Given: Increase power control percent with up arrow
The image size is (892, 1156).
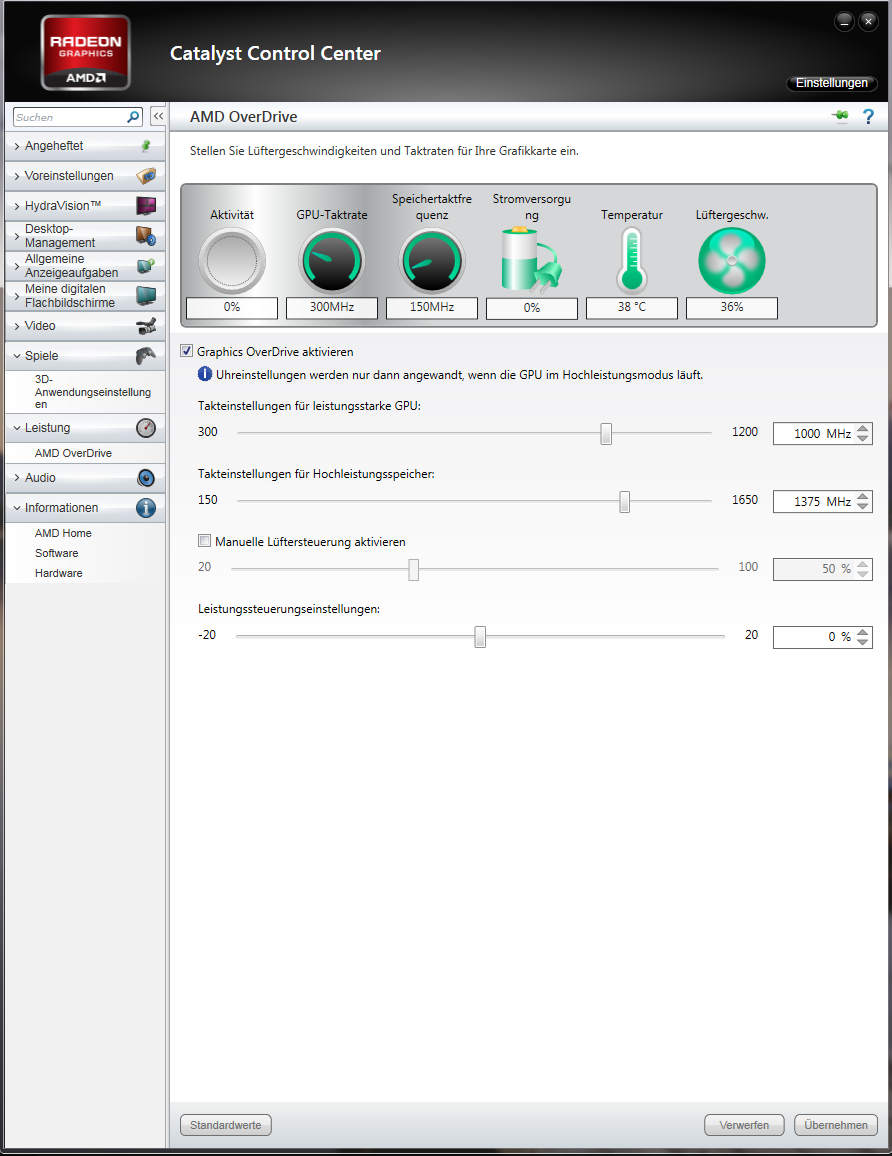Looking at the screenshot, I should [x=863, y=632].
